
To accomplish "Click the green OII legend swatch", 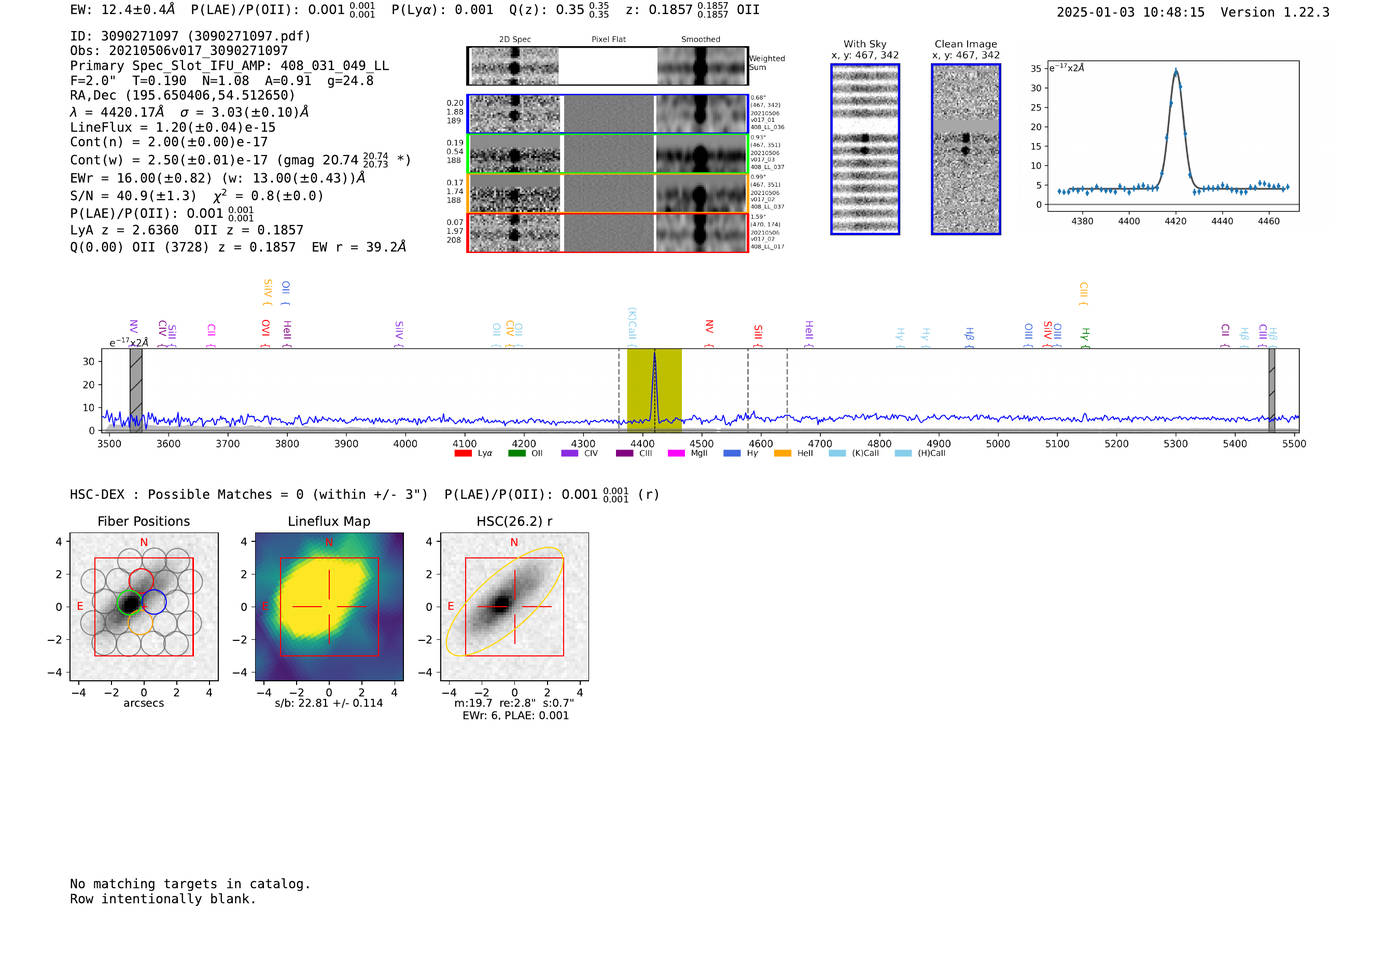I will 516,453.
